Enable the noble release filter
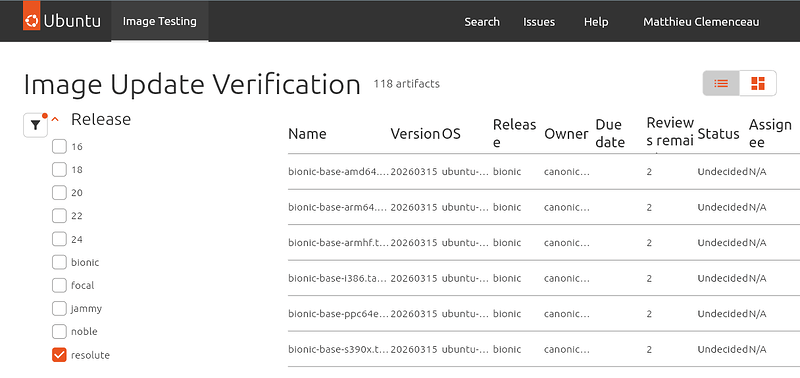Image resolution: width=800 pixels, height=378 pixels. coord(59,332)
